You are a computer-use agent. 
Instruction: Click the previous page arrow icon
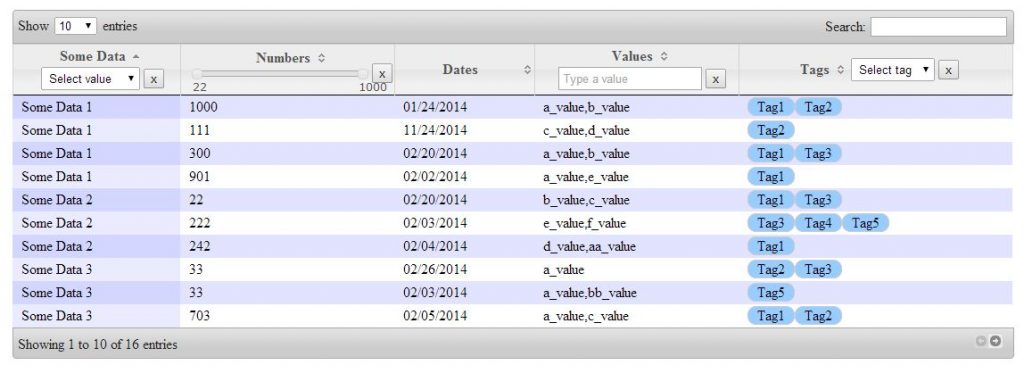pyautogui.click(x=981, y=341)
